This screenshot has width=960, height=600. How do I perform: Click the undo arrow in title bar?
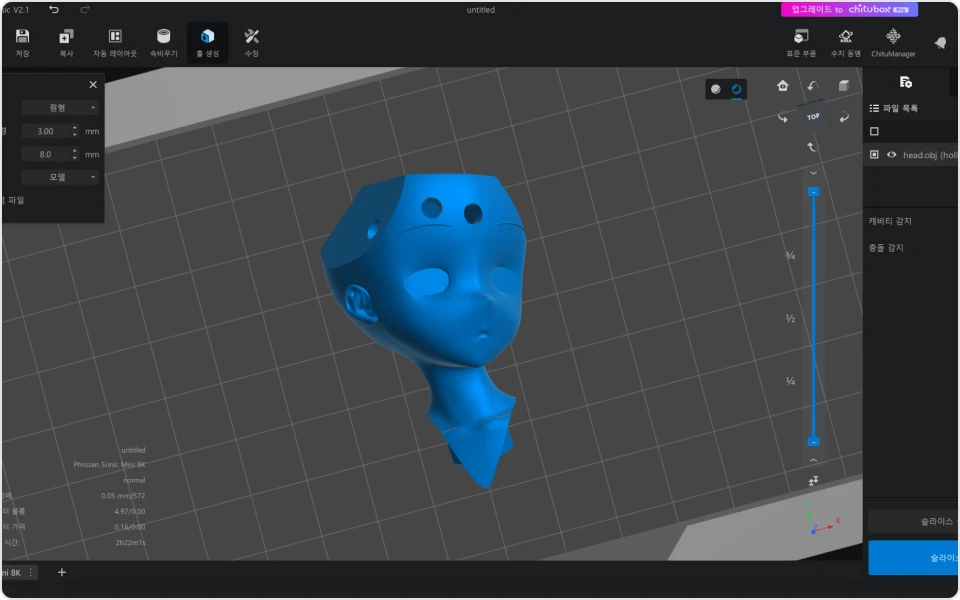[54, 9]
